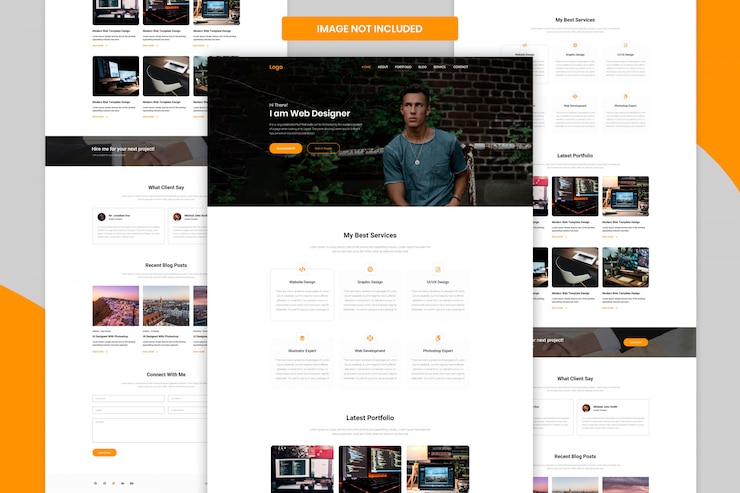Image resolution: width=740 pixels, height=493 pixels.
Task: Open the BLOG menu item
Action: click(422, 67)
